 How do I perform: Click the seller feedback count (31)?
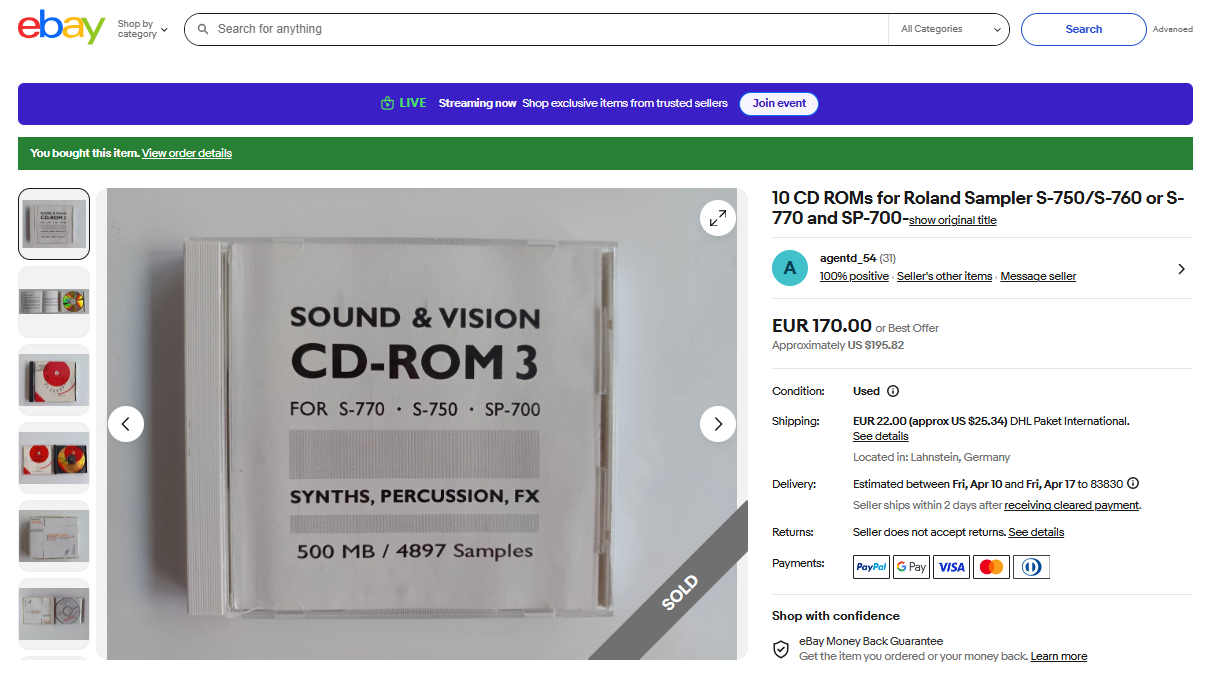pyautogui.click(x=887, y=258)
